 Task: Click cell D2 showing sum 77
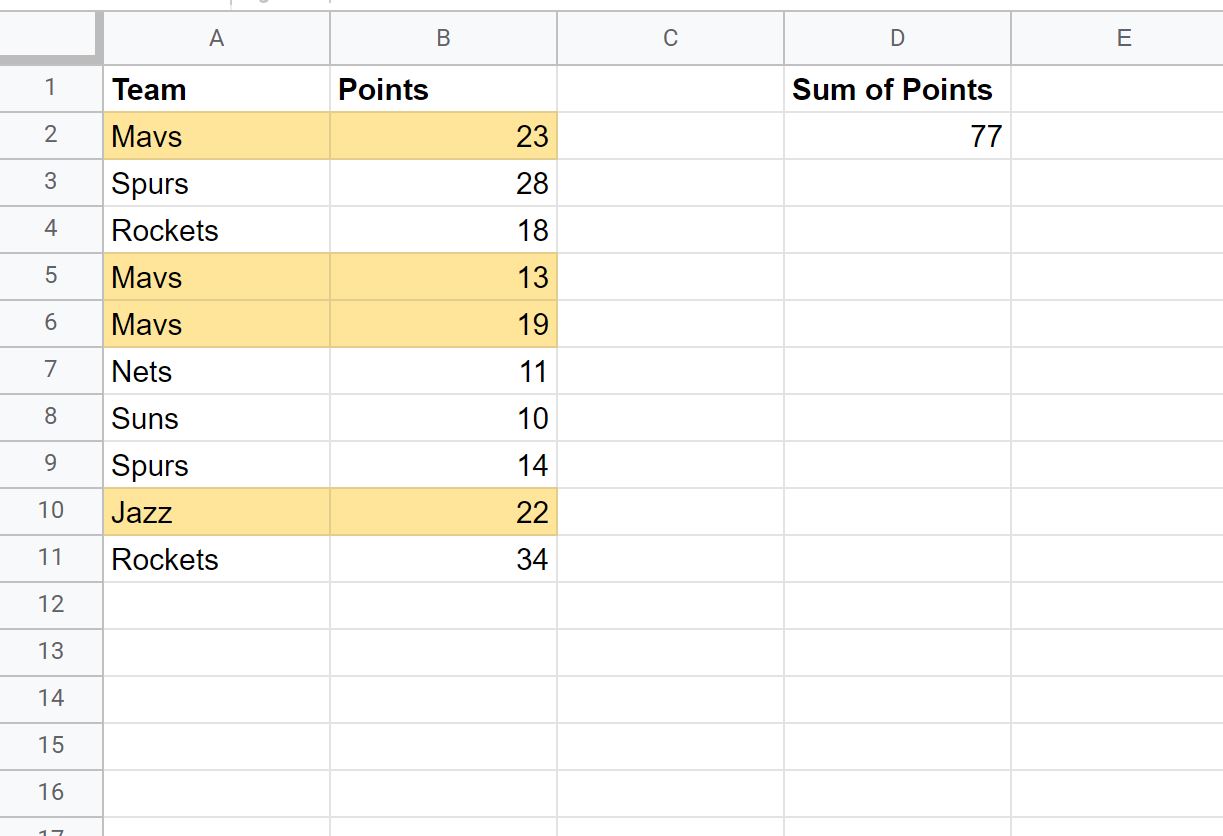click(x=897, y=136)
